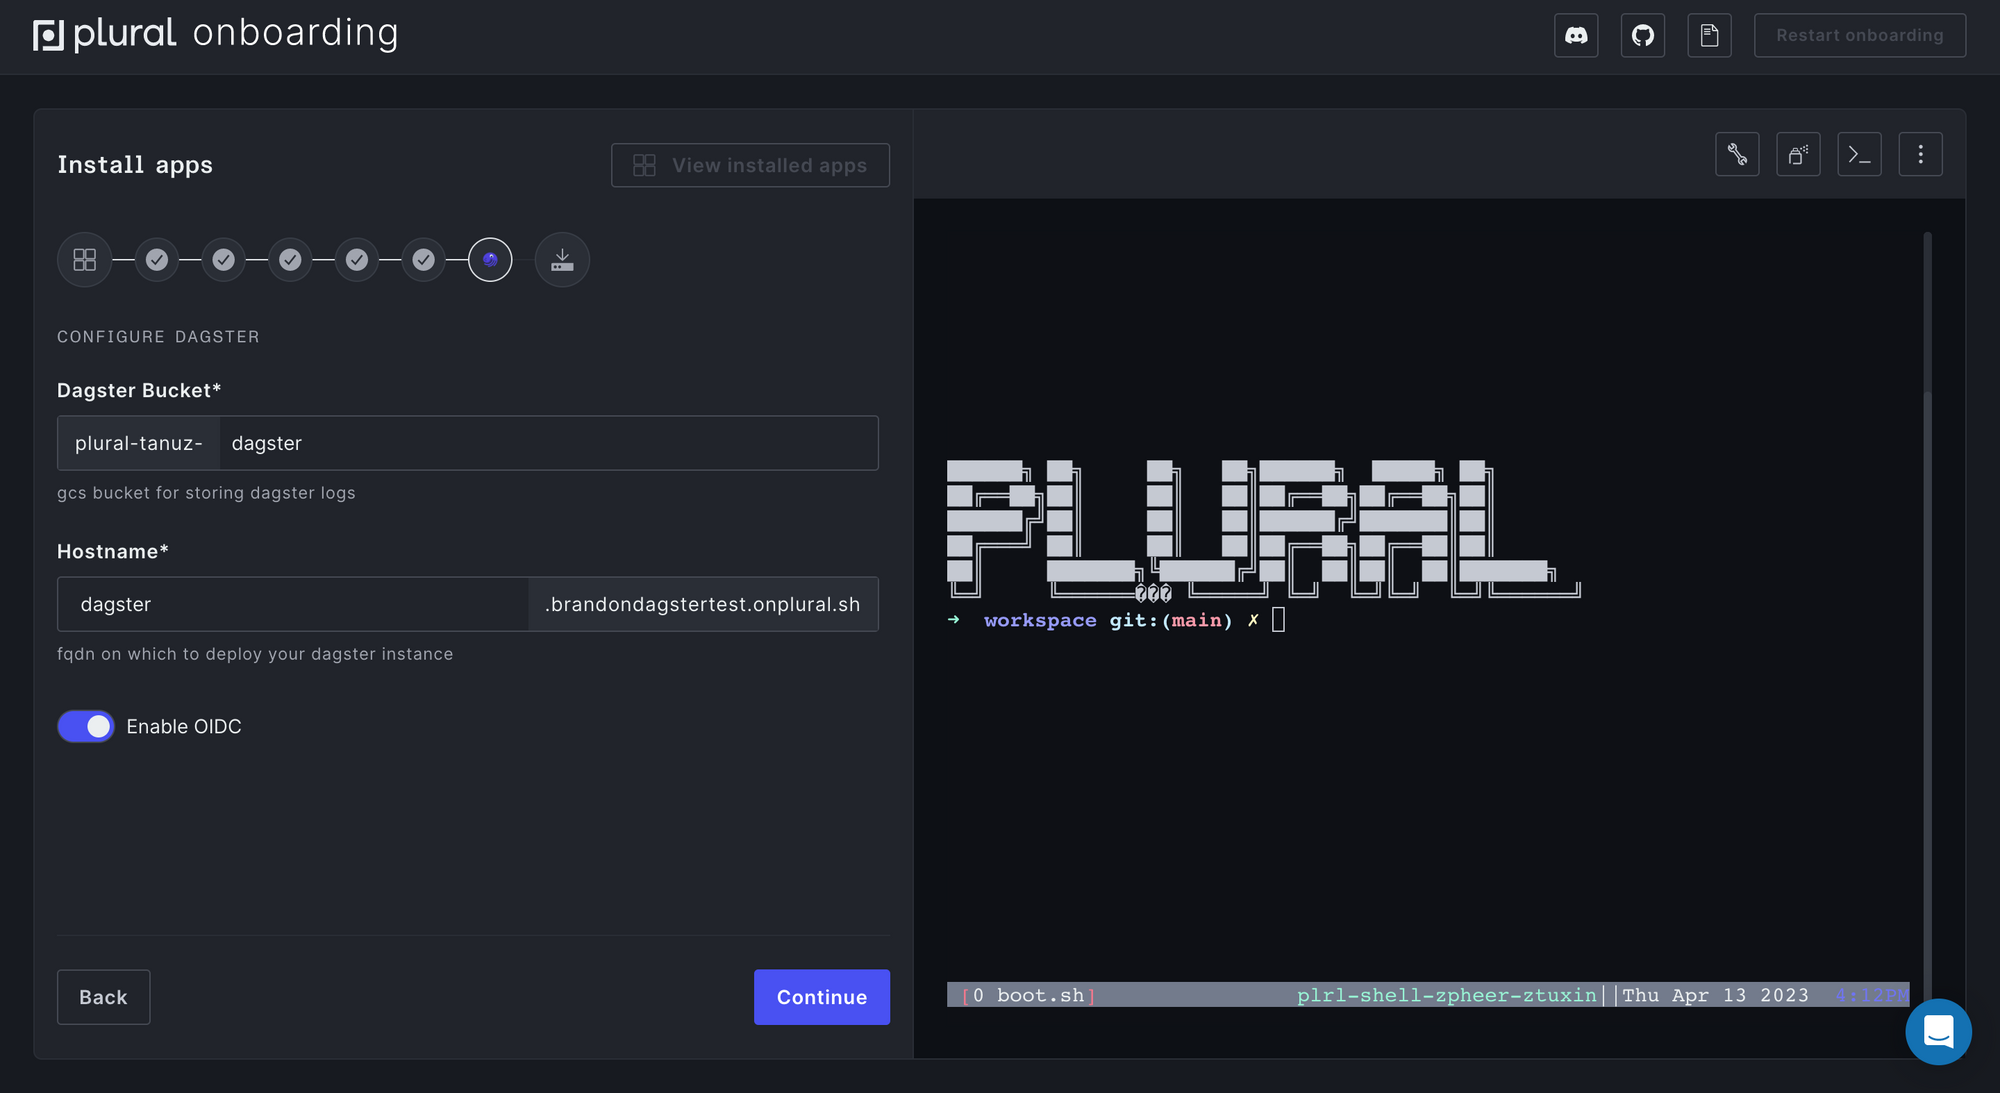The image size is (2000, 1093).
Task: Toggle the Enable OIDC switch
Action: tap(86, 727)
